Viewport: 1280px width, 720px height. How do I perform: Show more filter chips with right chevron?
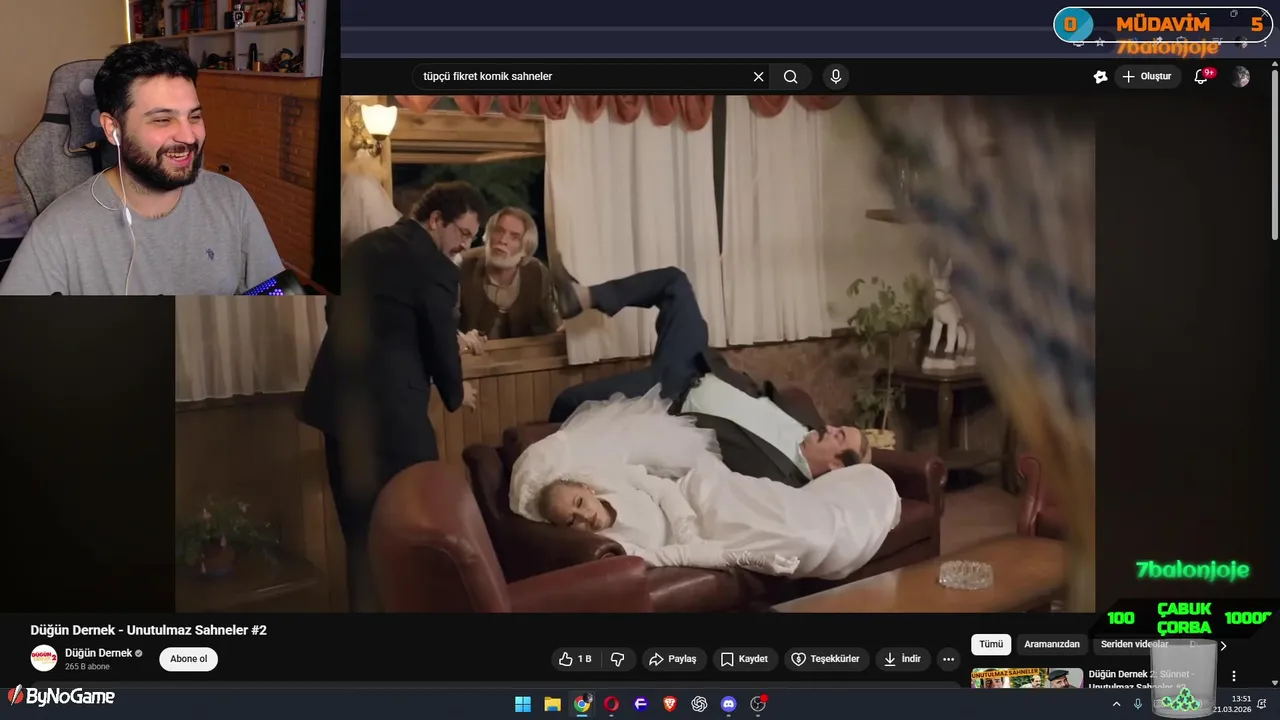coord(1223,645)
